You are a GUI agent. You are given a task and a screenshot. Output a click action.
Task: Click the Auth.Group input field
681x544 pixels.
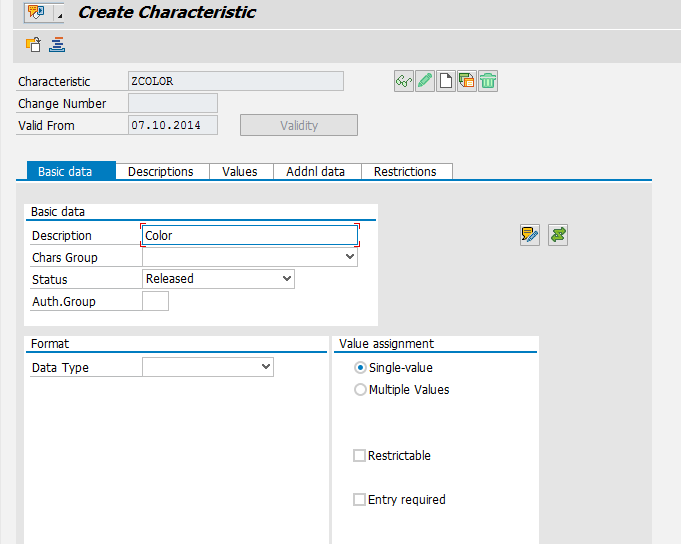pos(155,301)
